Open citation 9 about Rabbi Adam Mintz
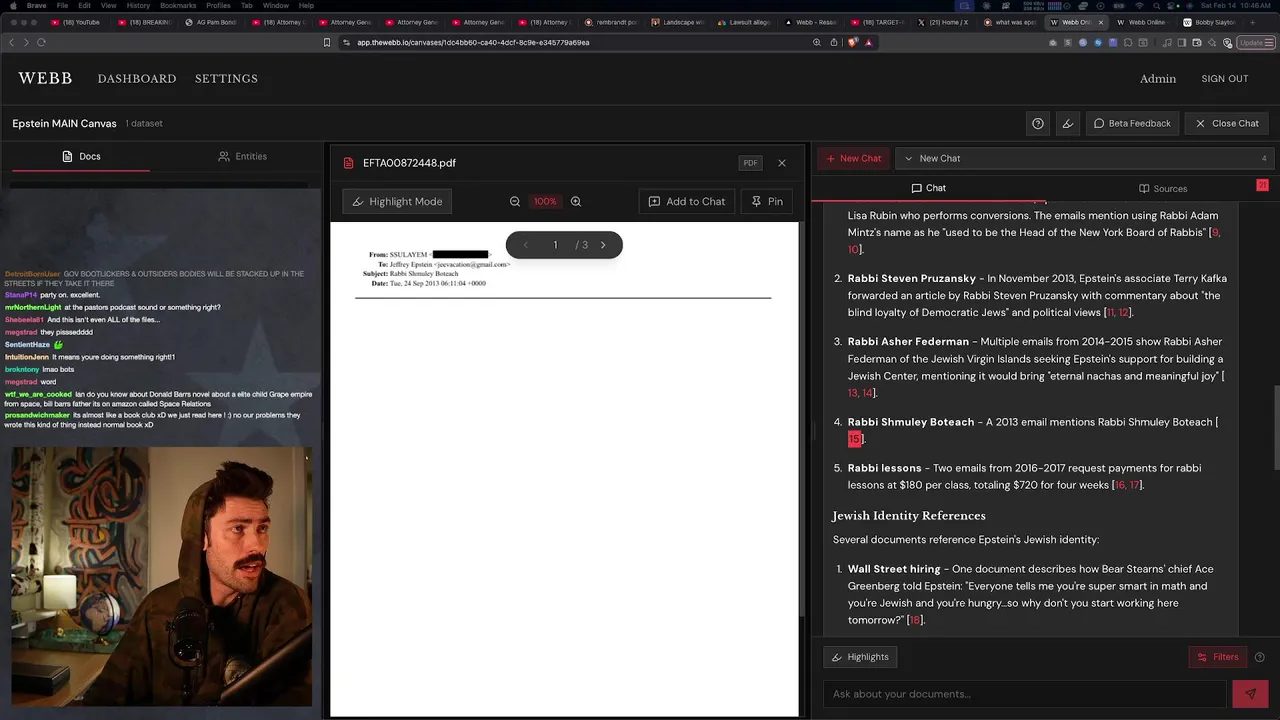Viewport: 1280px width, 720px height. (1215, 232)
